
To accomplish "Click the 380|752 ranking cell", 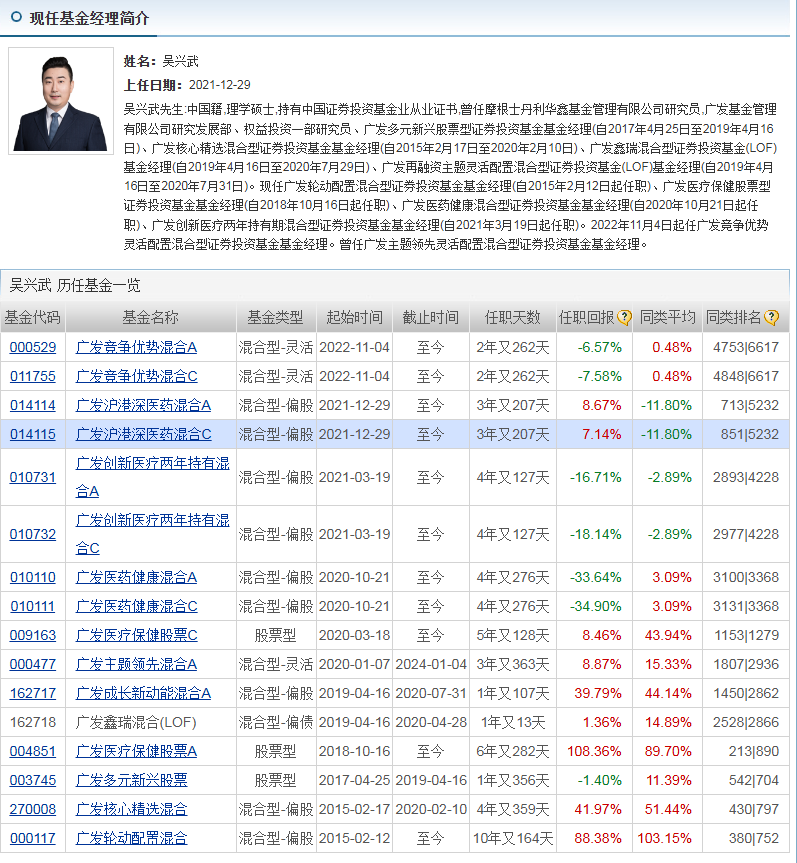I will pyautogui.click(x=754, y=839).
